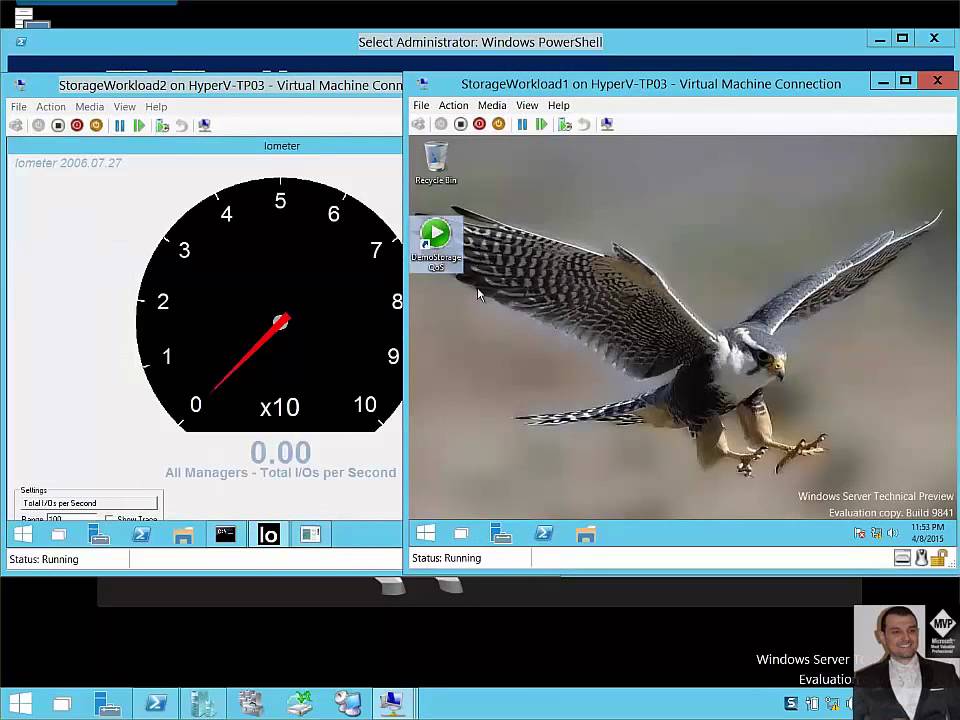Open the Action menu in StorageWorkload2 window

[51, 107]
